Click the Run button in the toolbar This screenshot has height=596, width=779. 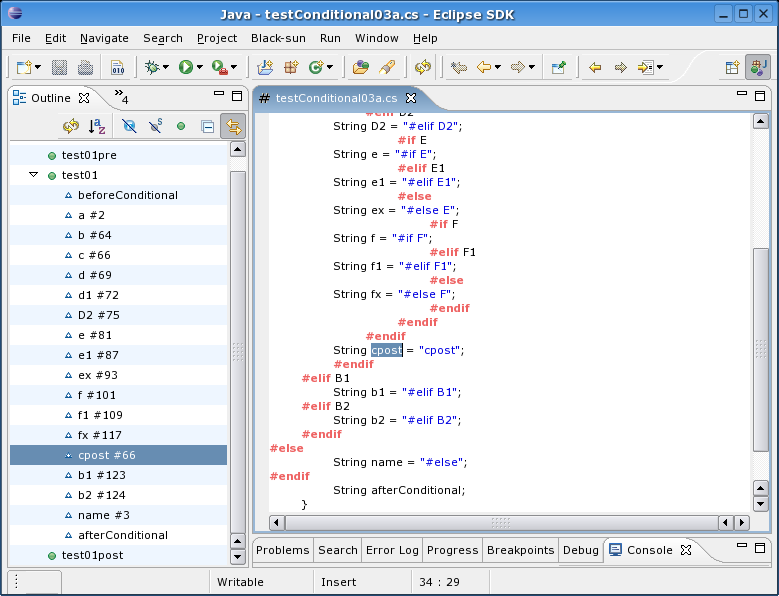pos(185,67)
